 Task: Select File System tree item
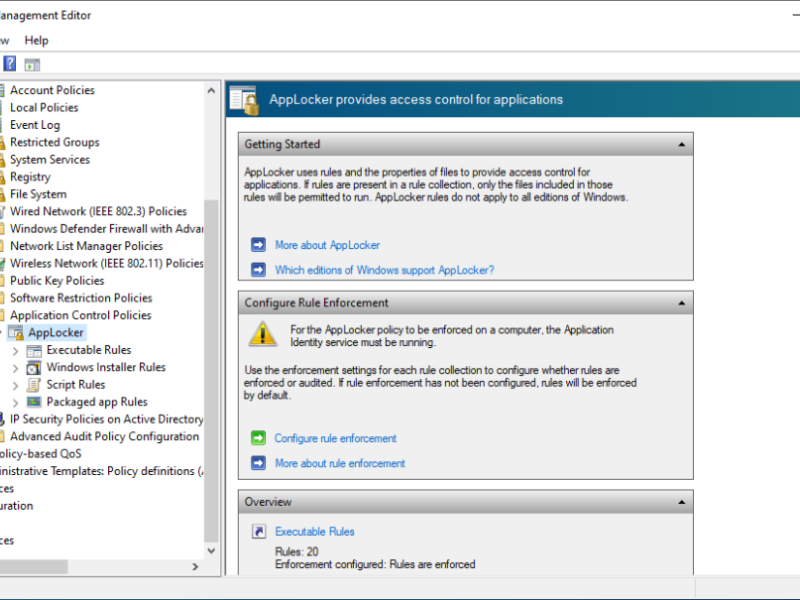point(38,194)
